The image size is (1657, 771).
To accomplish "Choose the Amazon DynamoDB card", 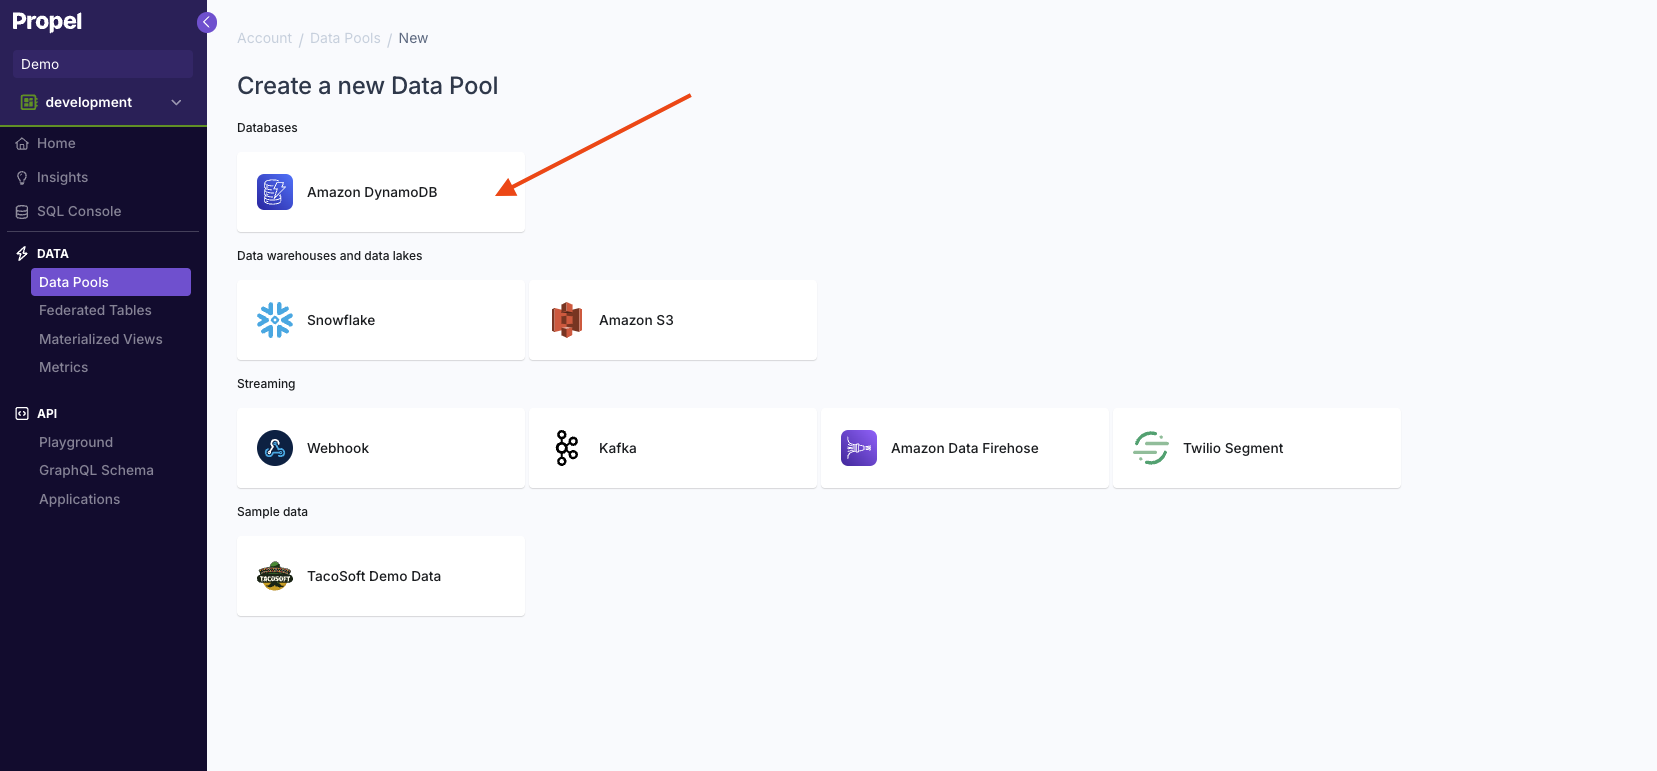I will click(x=381, y=192).
